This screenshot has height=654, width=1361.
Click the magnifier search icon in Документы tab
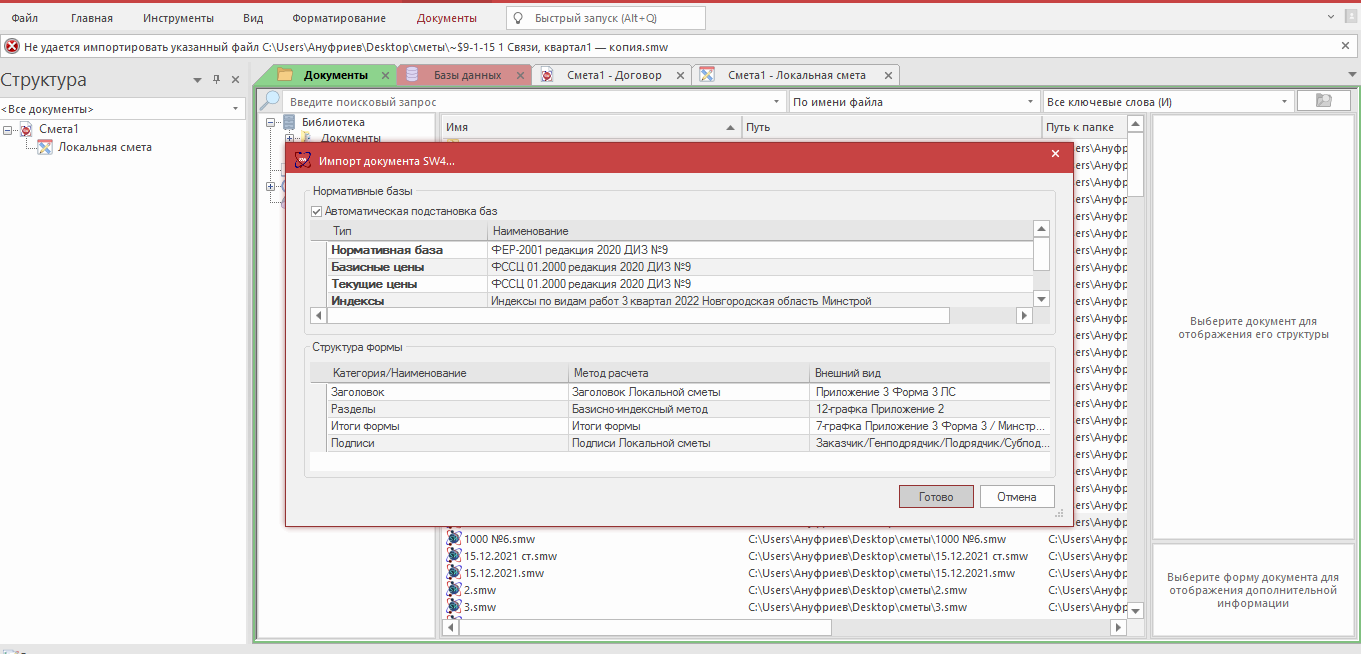[x=270, y=101]
